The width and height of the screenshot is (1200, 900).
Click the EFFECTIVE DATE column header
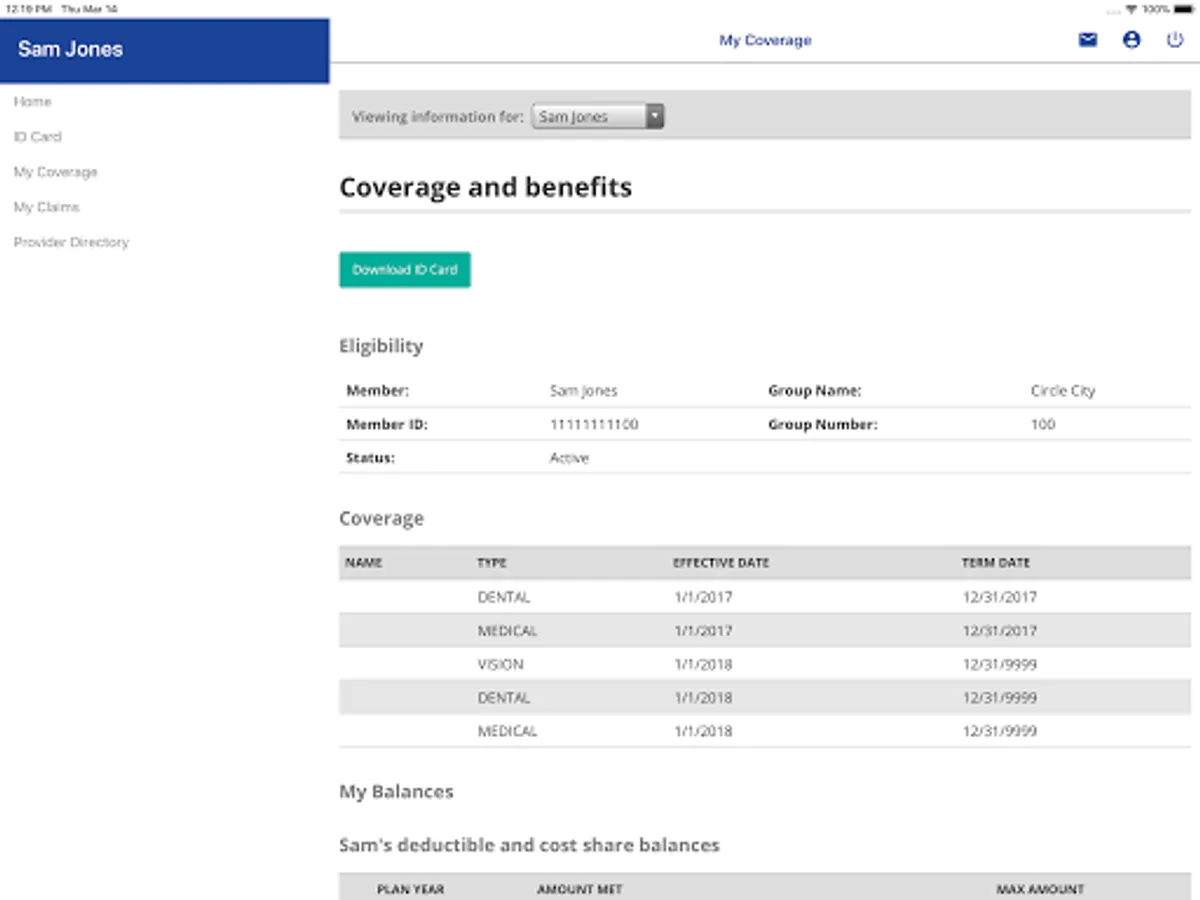pyautogui.click(x=720, y=563)
